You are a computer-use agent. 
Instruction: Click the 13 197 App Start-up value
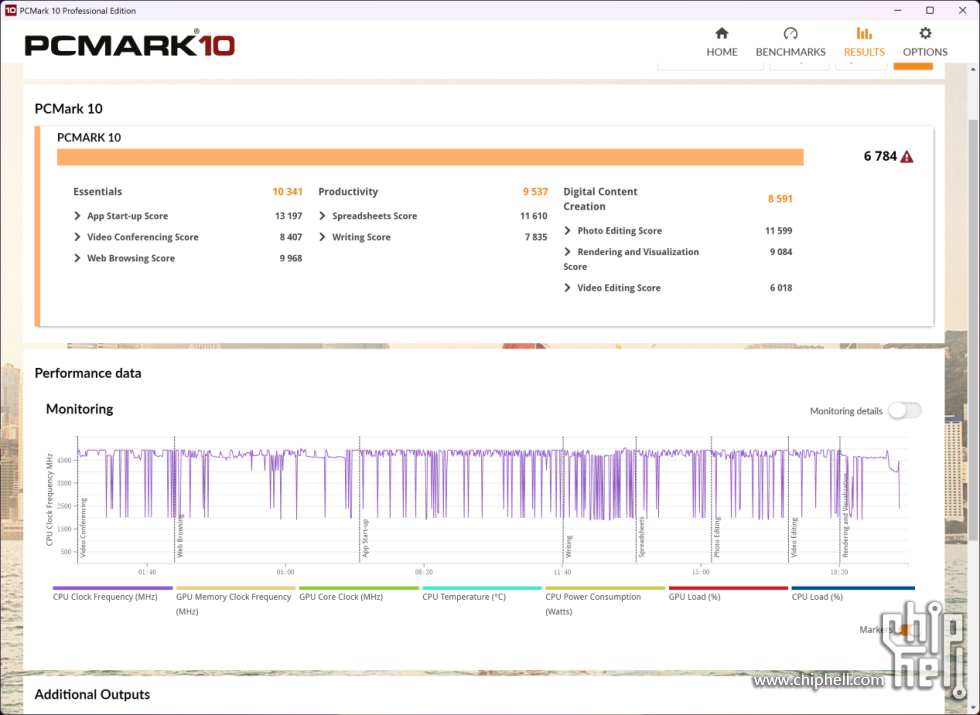coord(288,216)
